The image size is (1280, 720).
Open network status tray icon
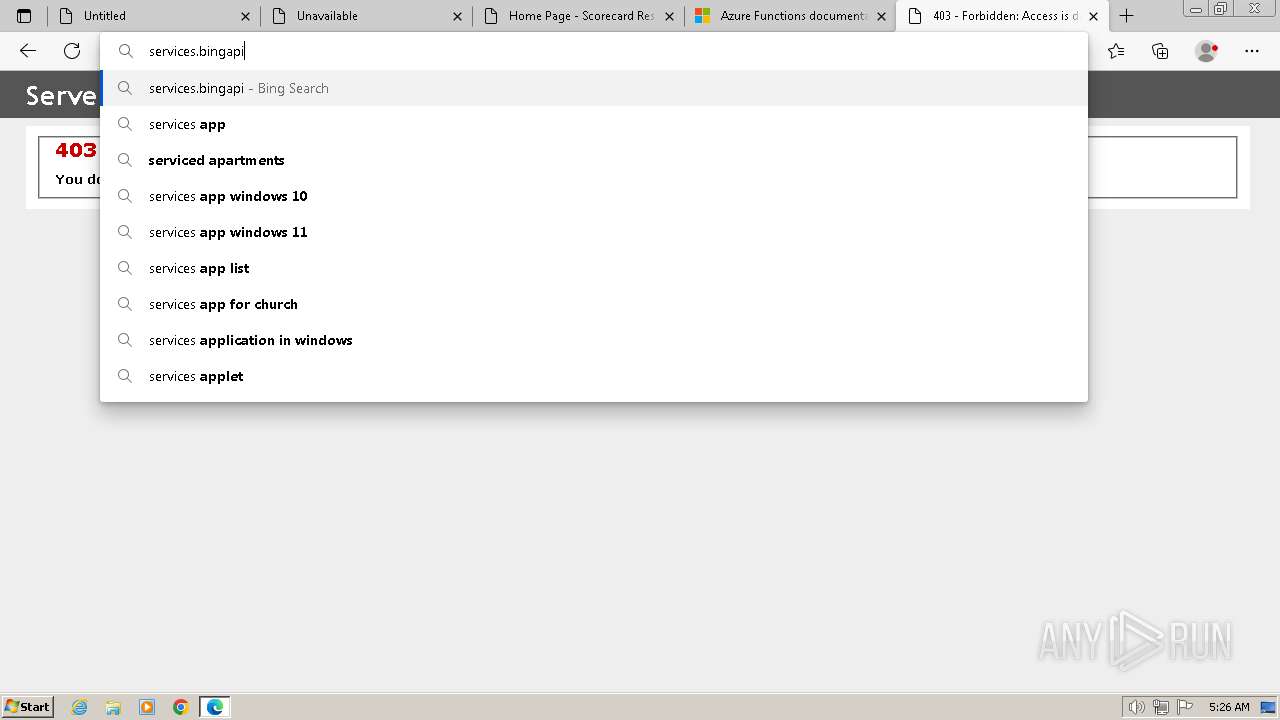[x=1161, y=707]
